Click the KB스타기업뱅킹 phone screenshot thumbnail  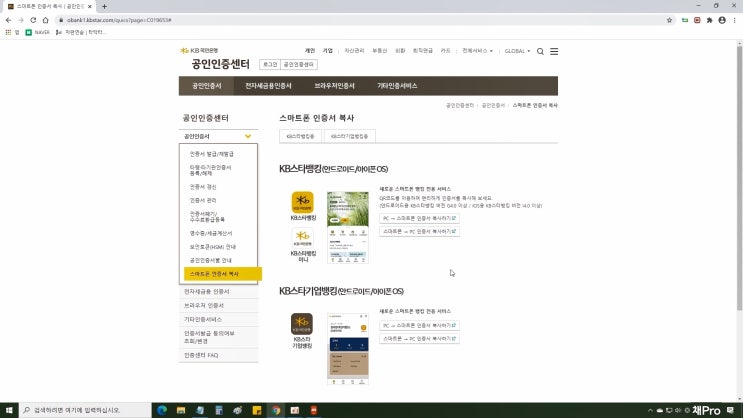coord(348,349)
